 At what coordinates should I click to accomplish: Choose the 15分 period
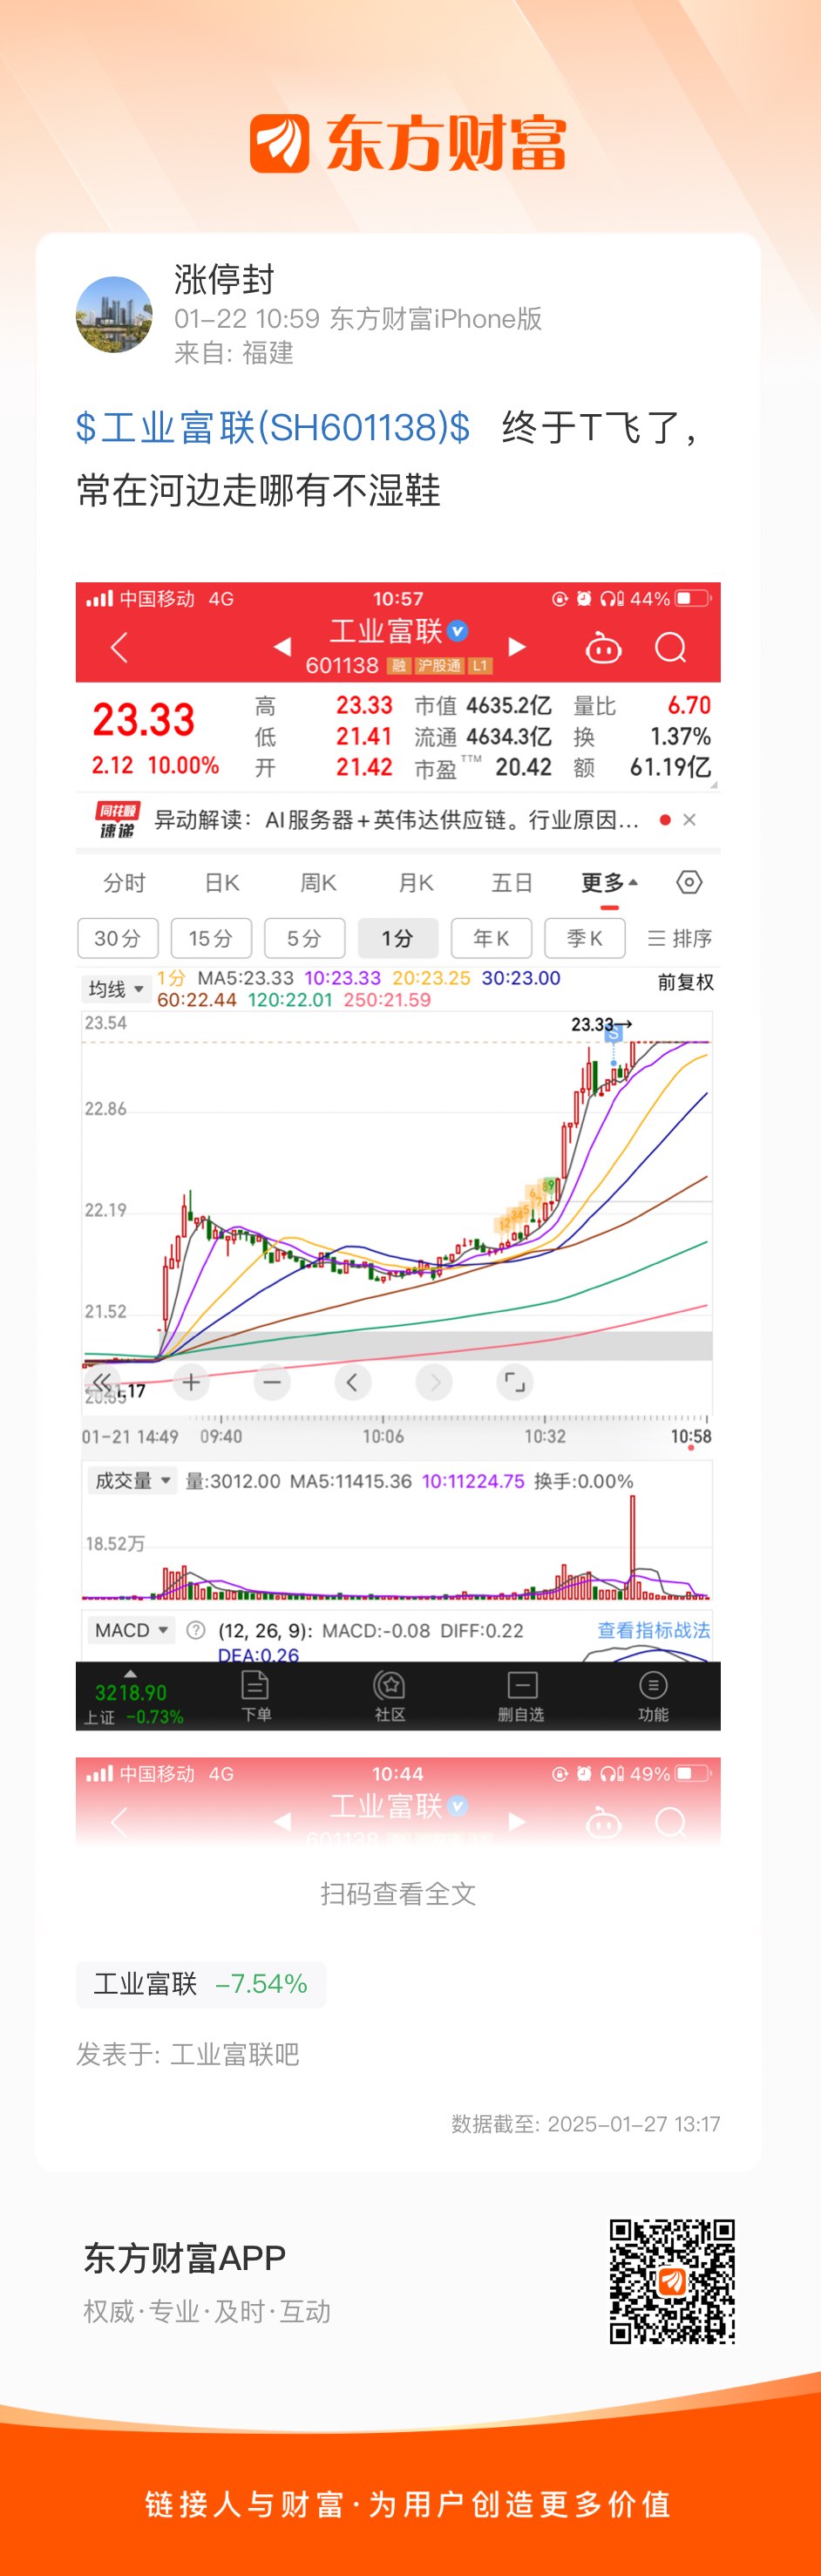[x=211, y=938]
